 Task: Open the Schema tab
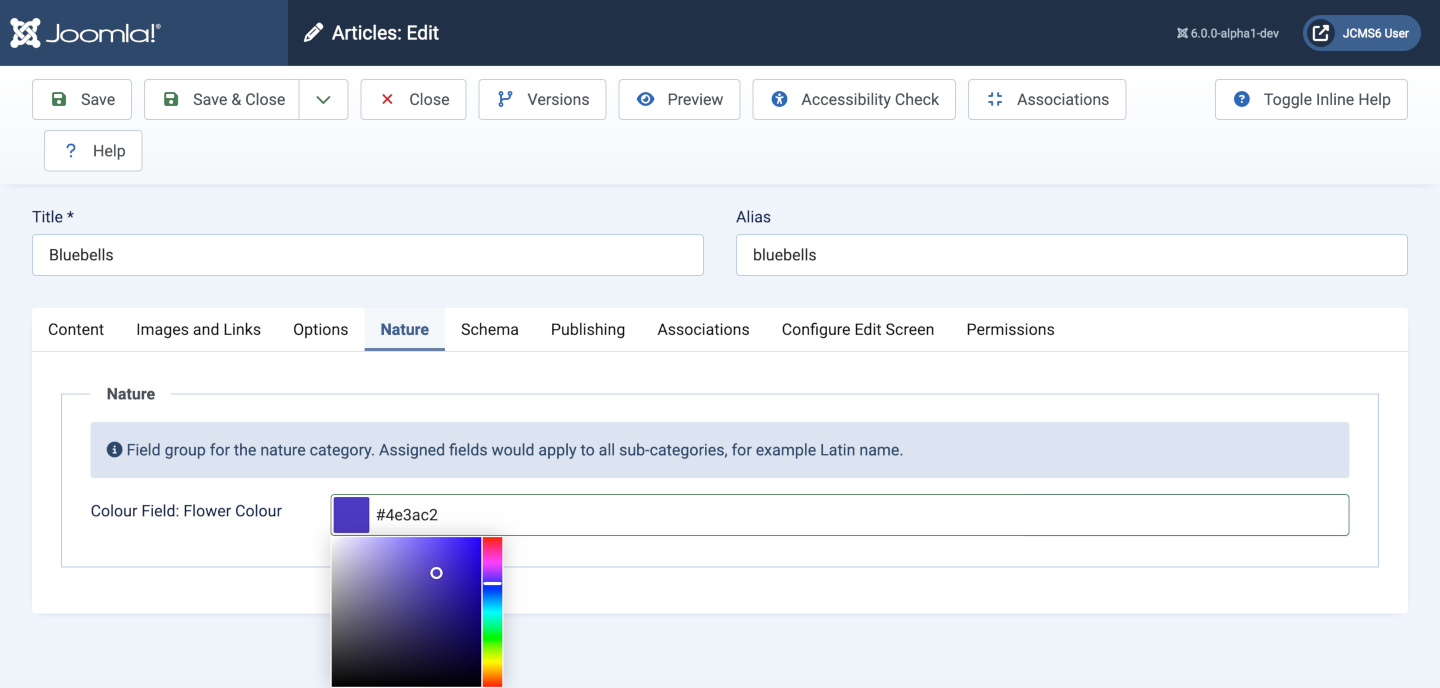489,329
